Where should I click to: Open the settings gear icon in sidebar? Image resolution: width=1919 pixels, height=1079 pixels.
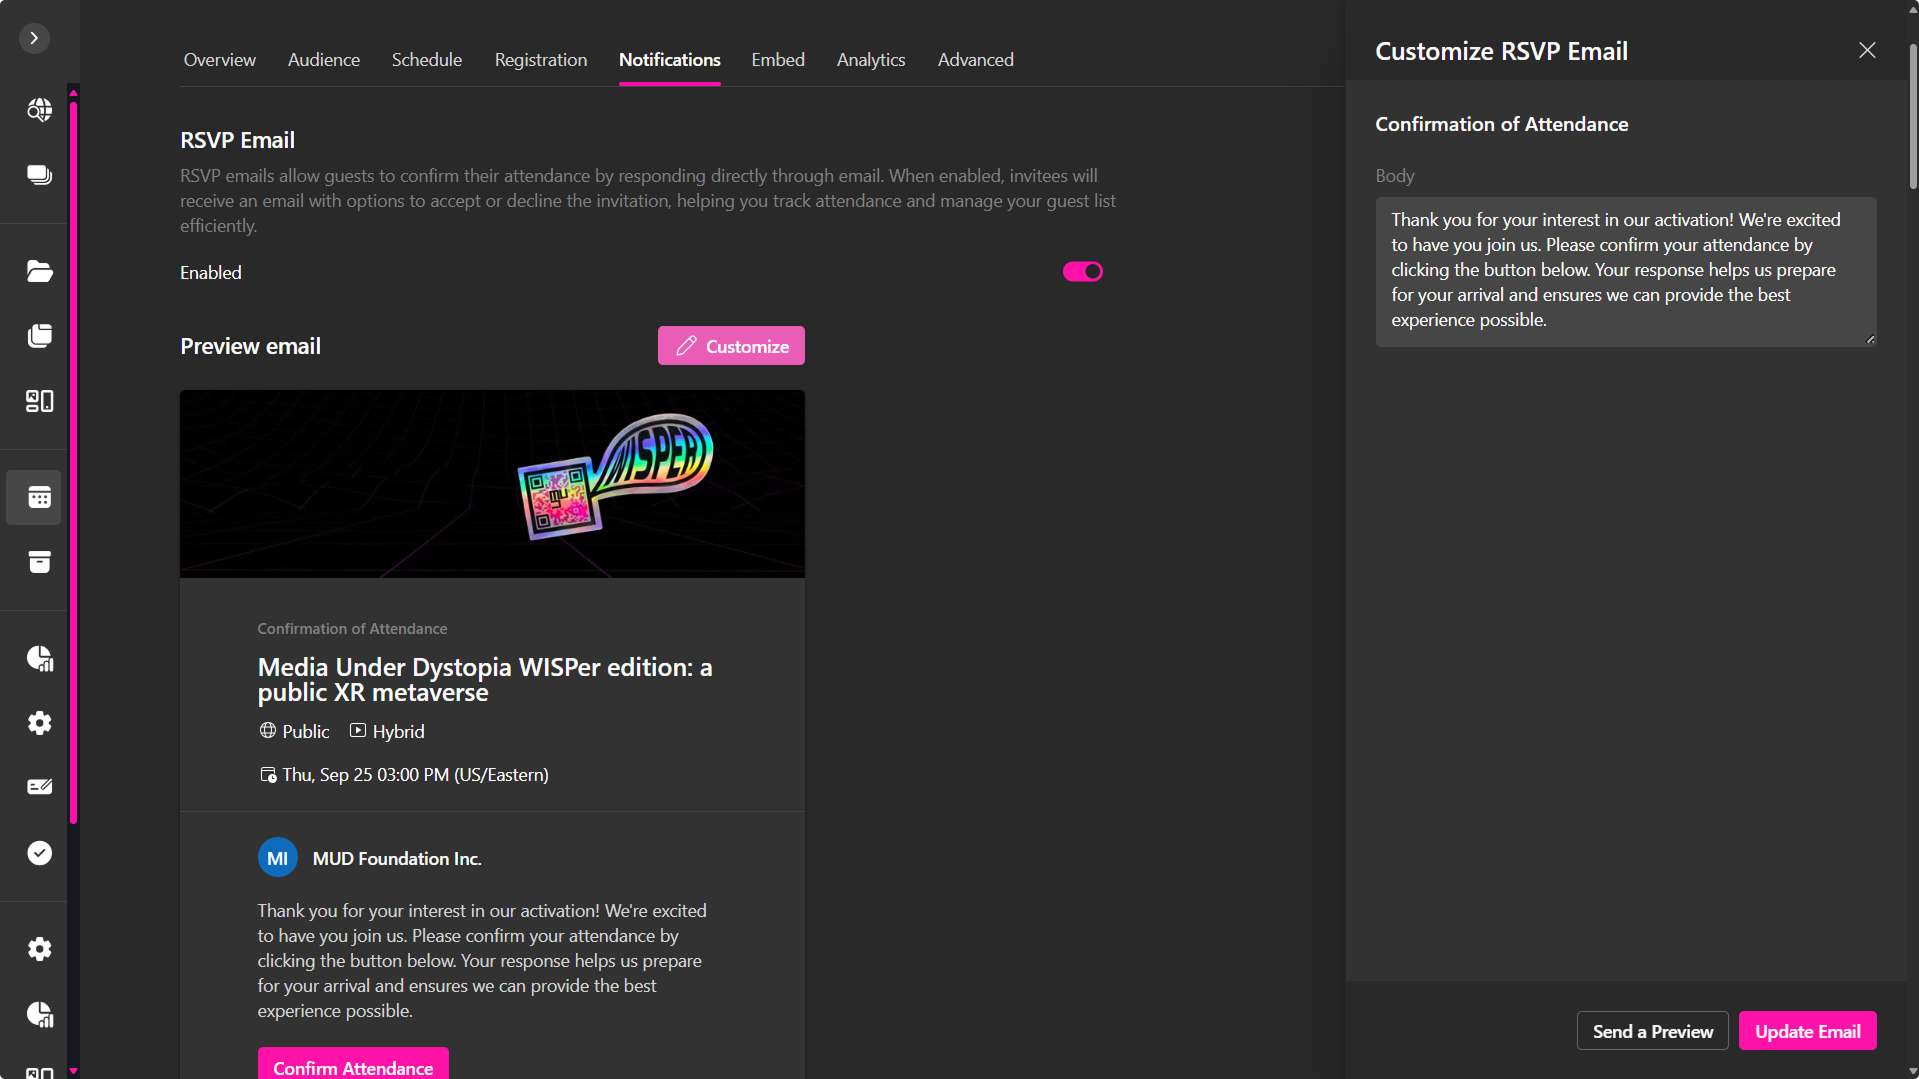39,723
